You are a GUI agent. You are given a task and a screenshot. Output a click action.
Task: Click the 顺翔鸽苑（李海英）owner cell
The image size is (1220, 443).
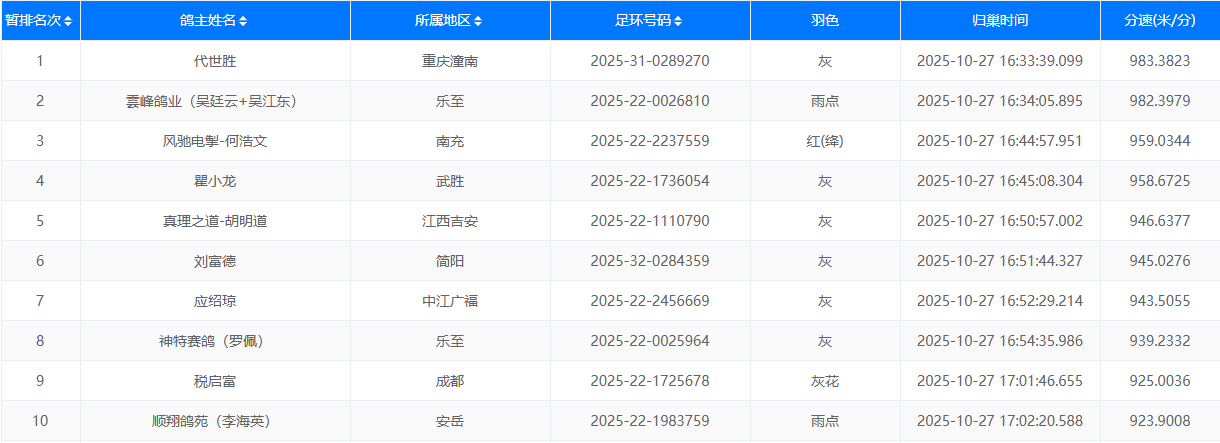pos(215,421)
